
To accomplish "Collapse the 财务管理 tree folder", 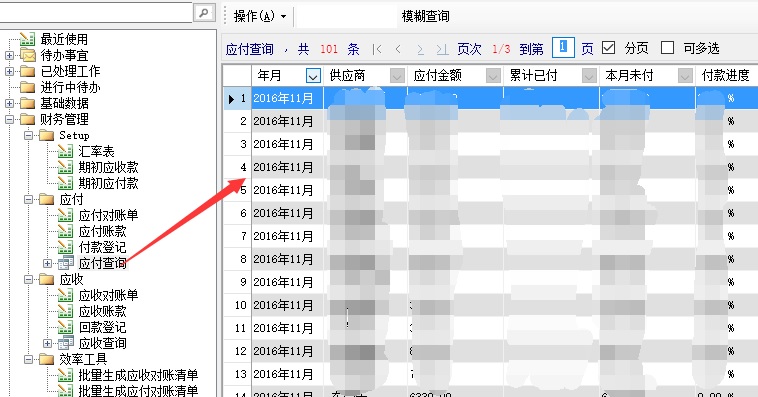I will pos(9,119).
